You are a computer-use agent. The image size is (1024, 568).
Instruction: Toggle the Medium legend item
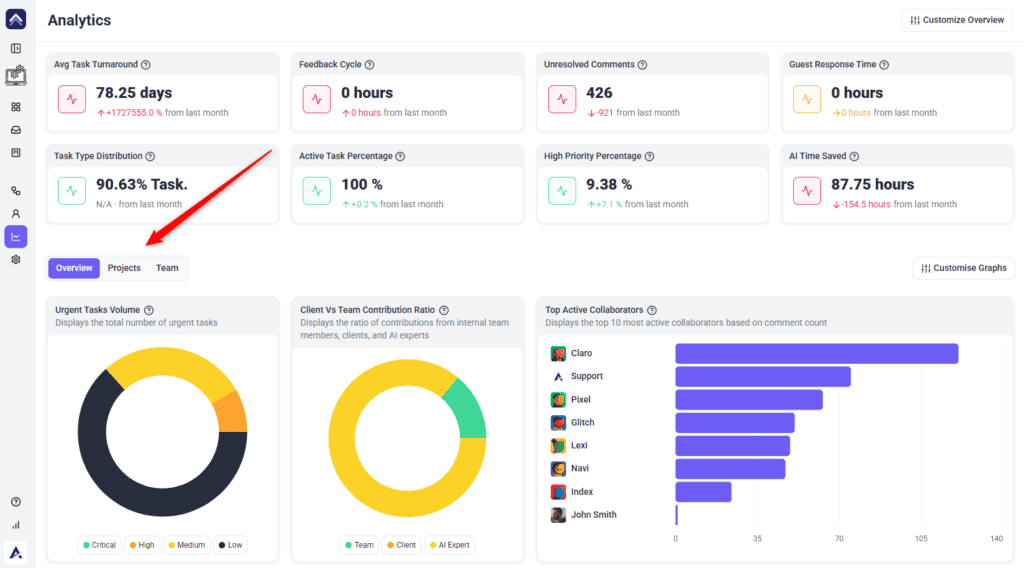pyautogui.click(x=187, y=545)
